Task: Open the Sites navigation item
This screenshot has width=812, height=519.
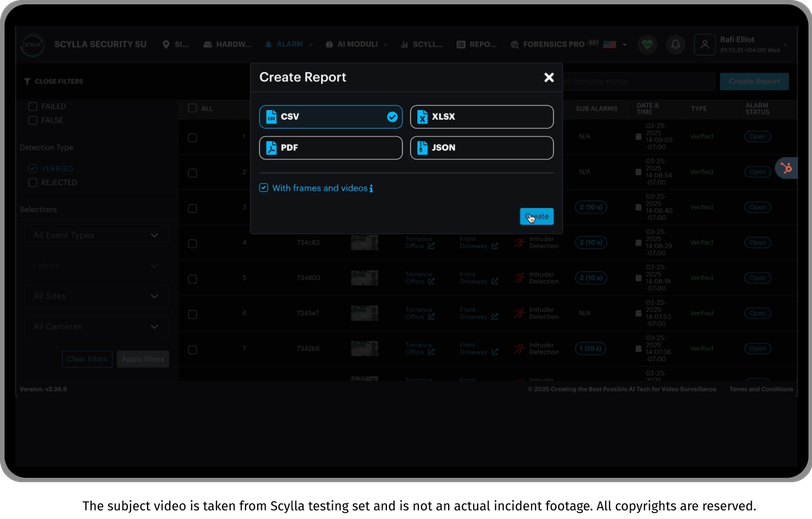Action: pos(176,45)
